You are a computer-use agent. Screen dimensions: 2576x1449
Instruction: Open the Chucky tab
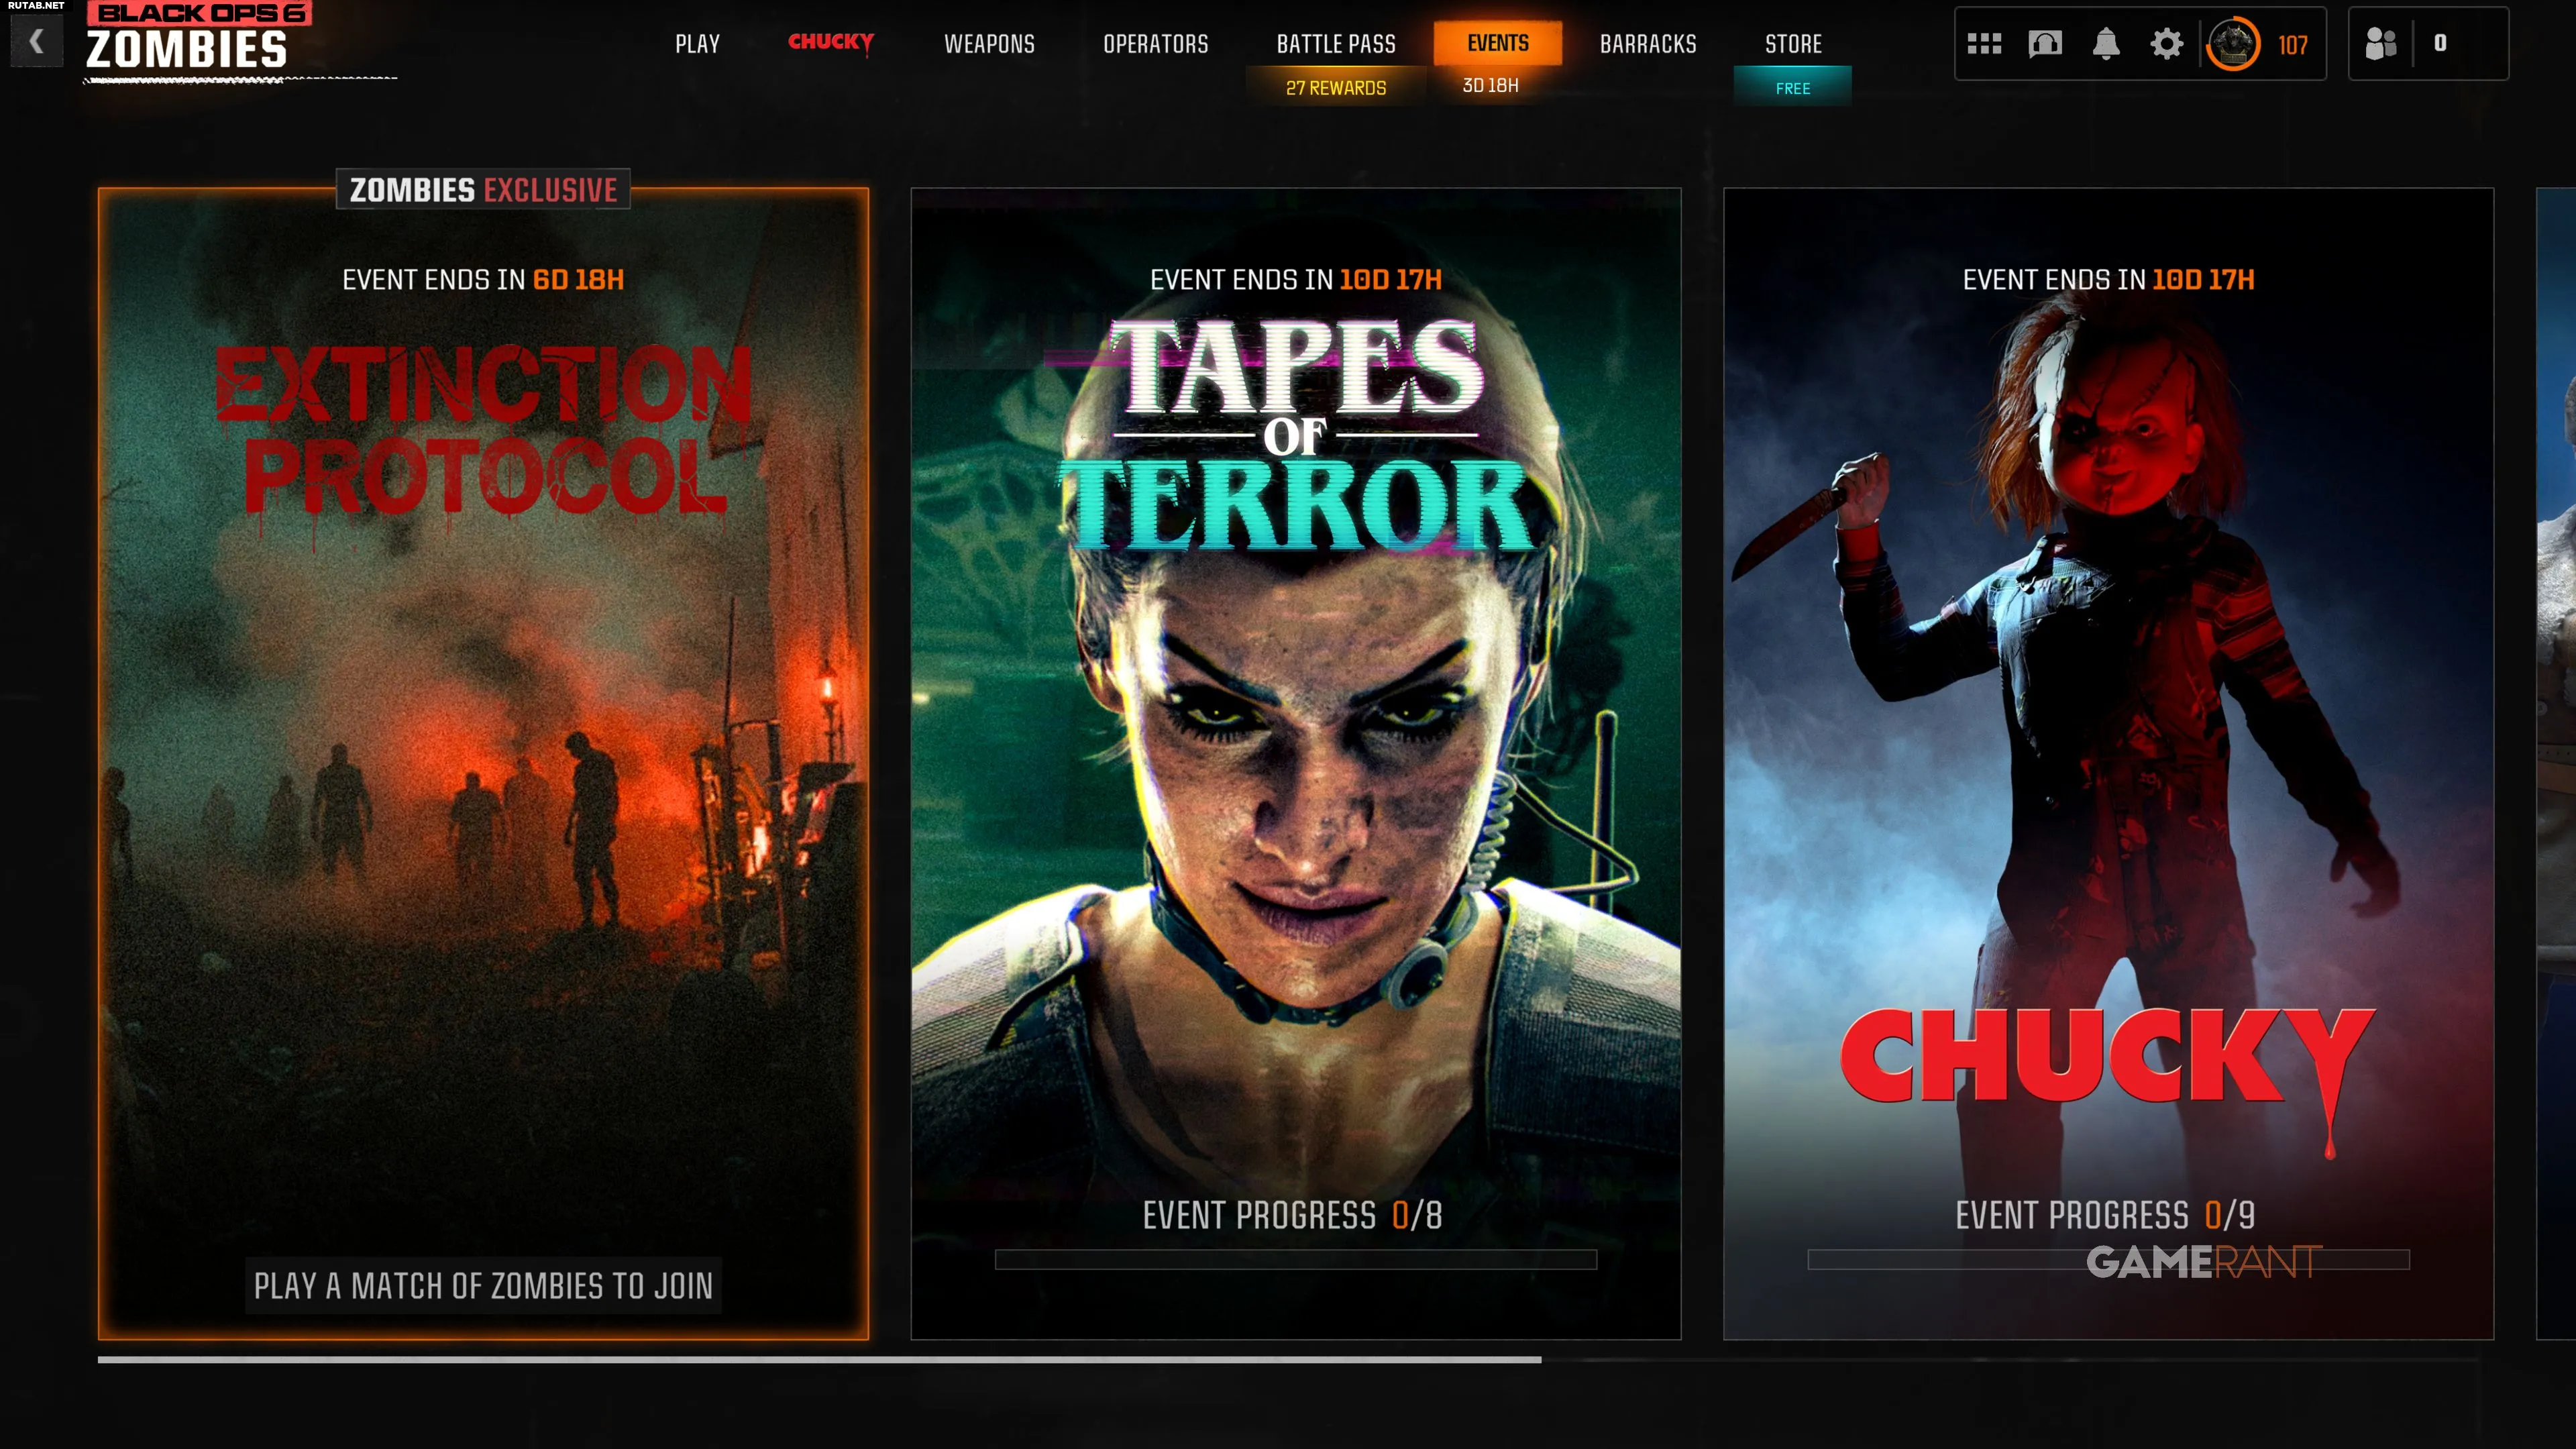coord(830,43)
